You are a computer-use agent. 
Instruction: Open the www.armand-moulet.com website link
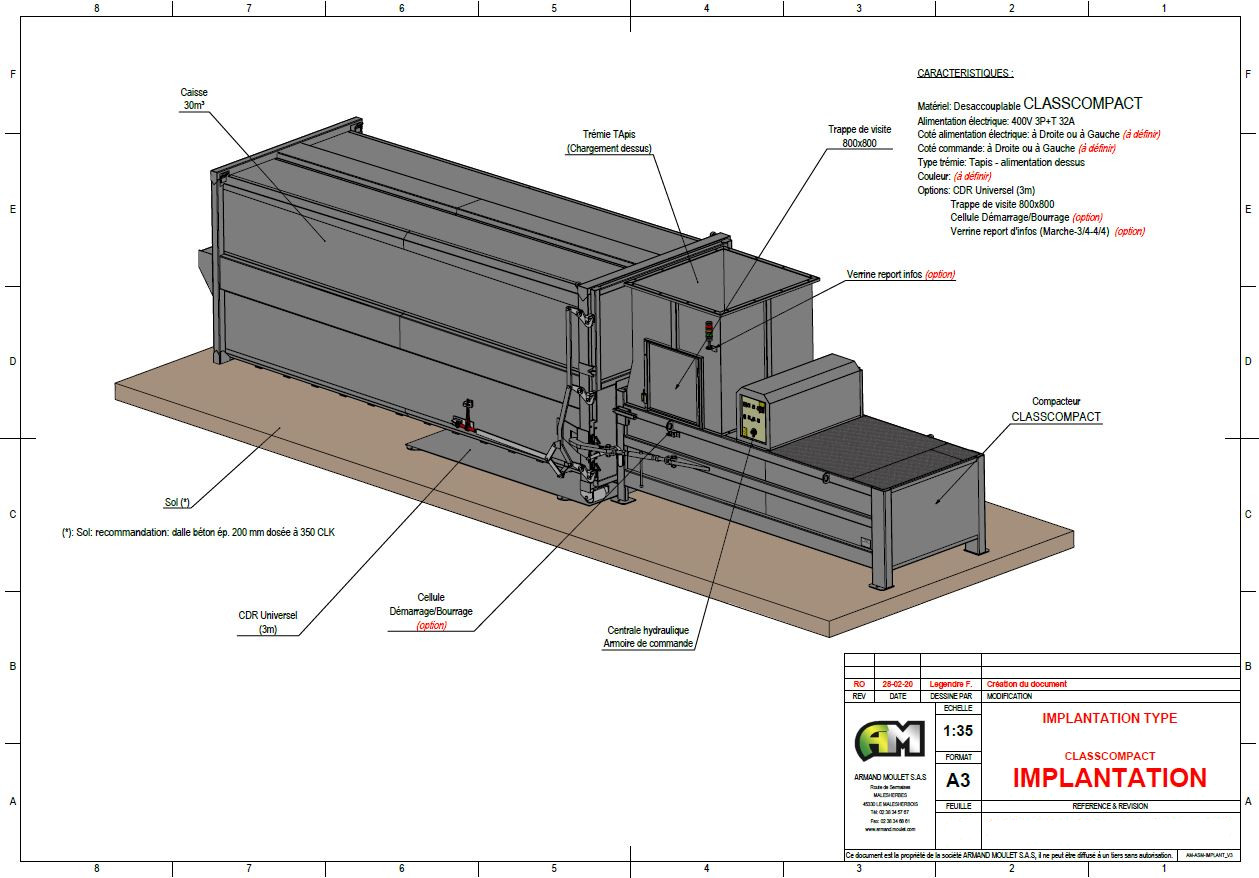[889, 829]
